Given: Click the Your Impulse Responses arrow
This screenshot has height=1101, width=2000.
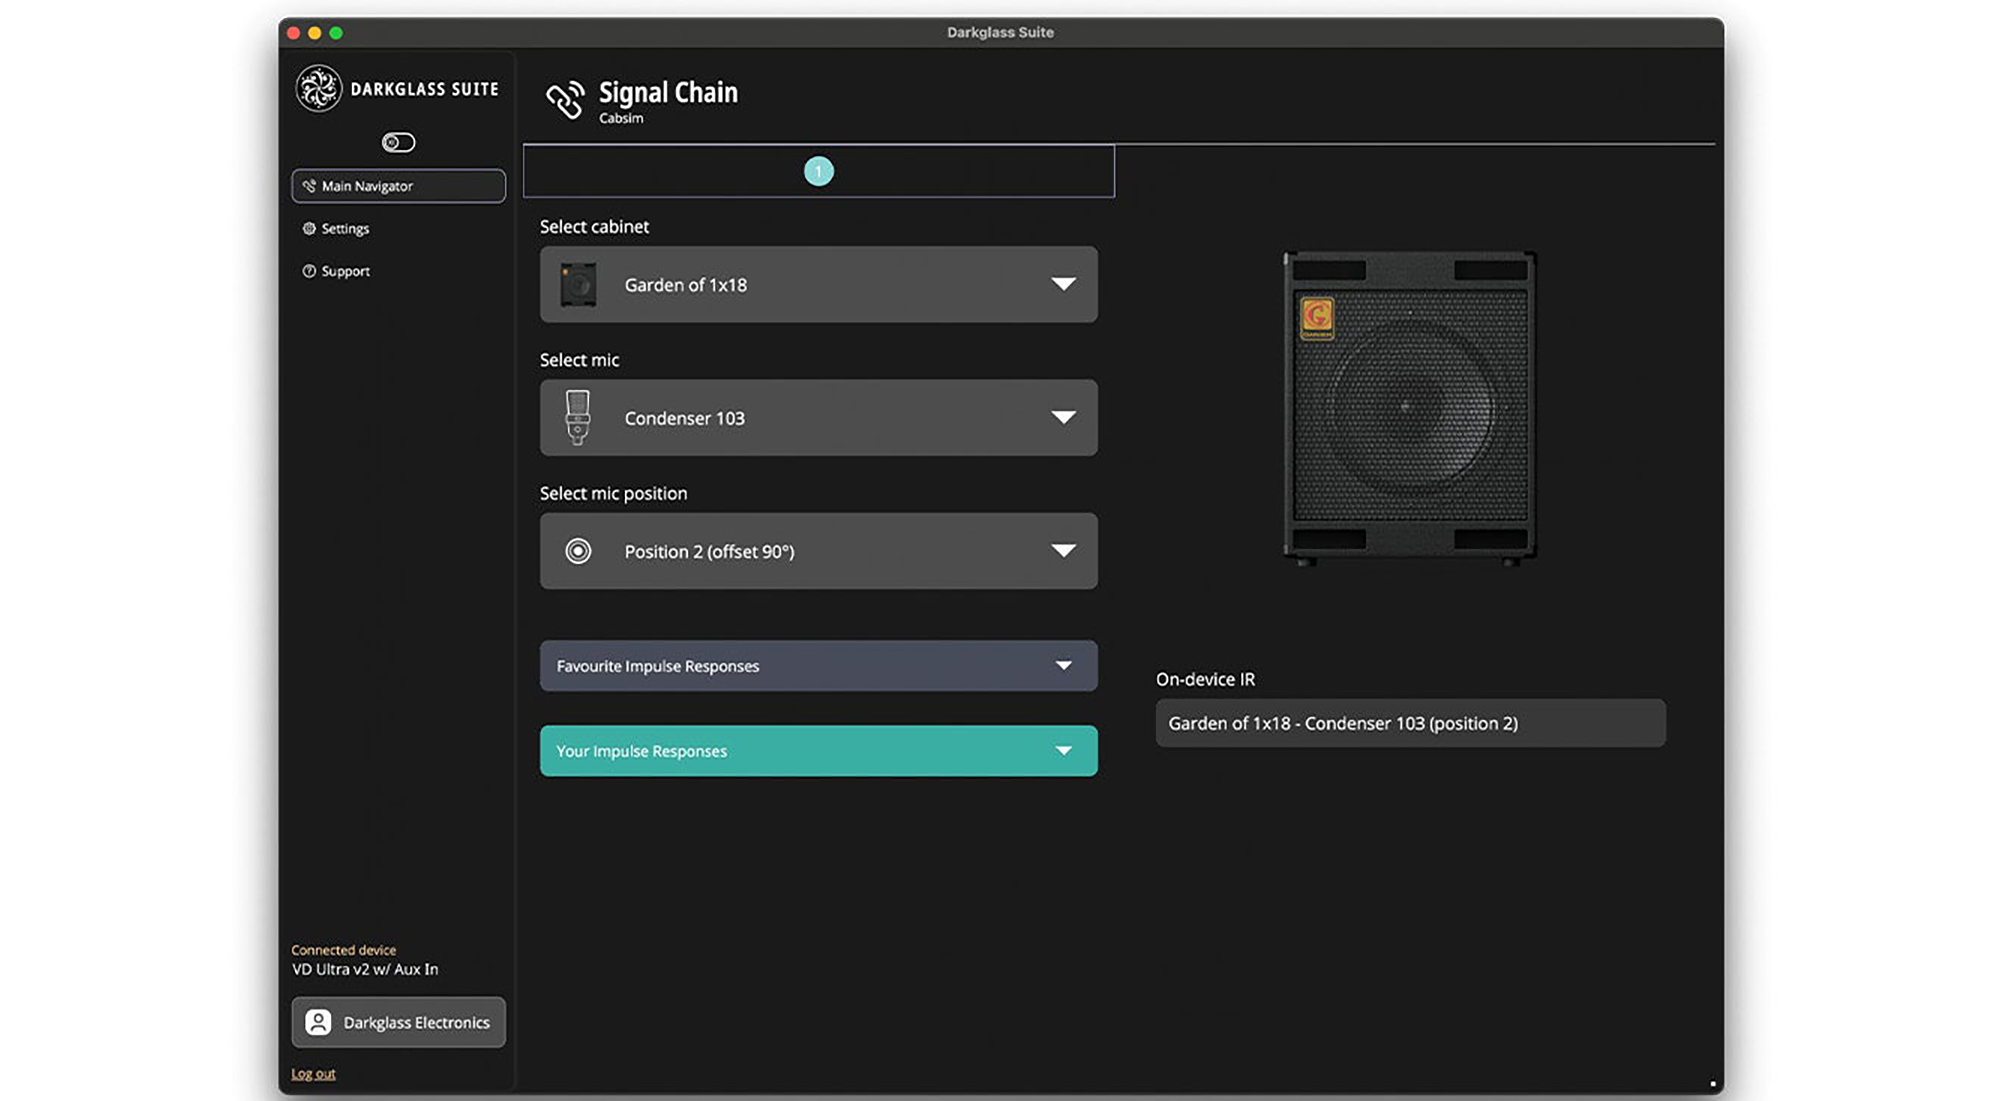Looking at the screenshot, I should [1063, 750].
